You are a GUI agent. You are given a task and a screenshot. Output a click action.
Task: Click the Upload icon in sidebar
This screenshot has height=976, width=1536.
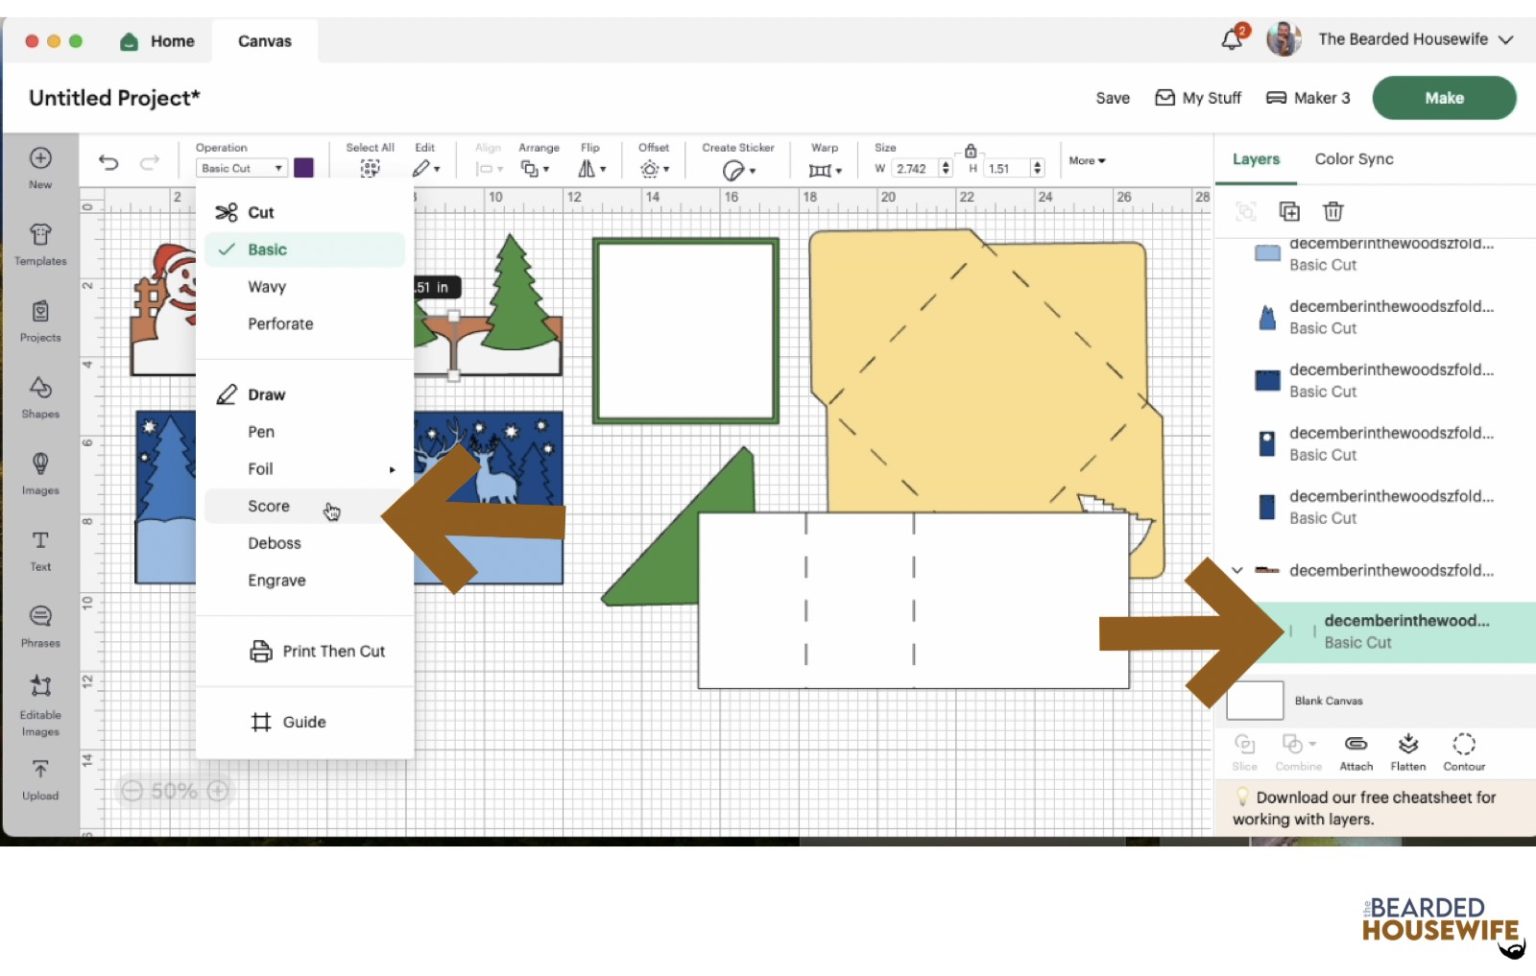(x=40, y=779)
